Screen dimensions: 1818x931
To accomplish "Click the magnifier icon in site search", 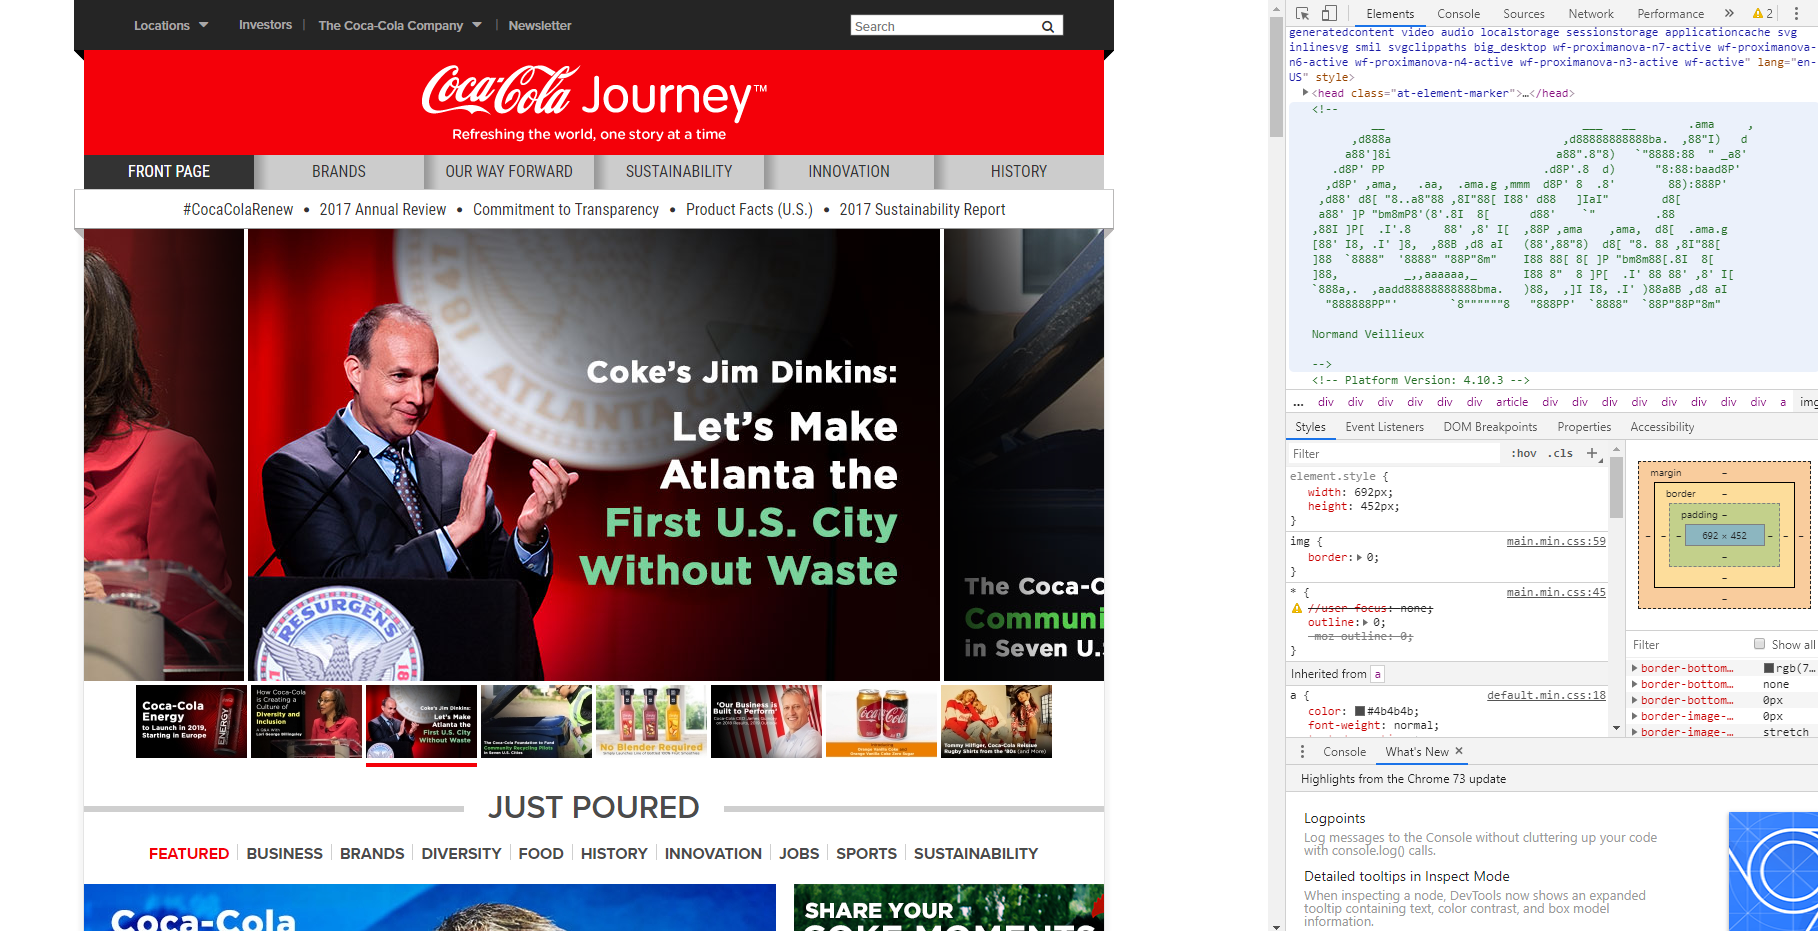I will [x=1048, y=26].
